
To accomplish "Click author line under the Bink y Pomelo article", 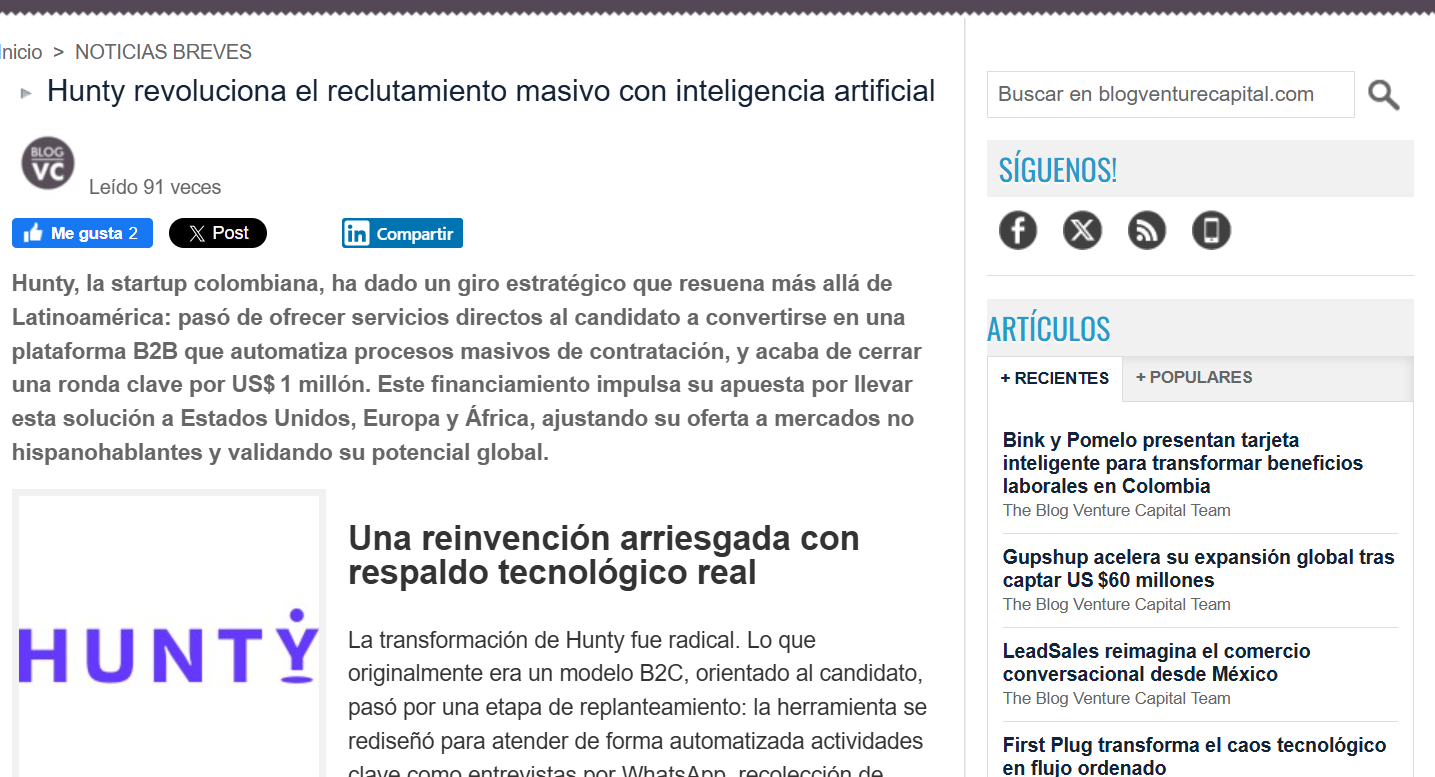I will (x=1116, y=510).
